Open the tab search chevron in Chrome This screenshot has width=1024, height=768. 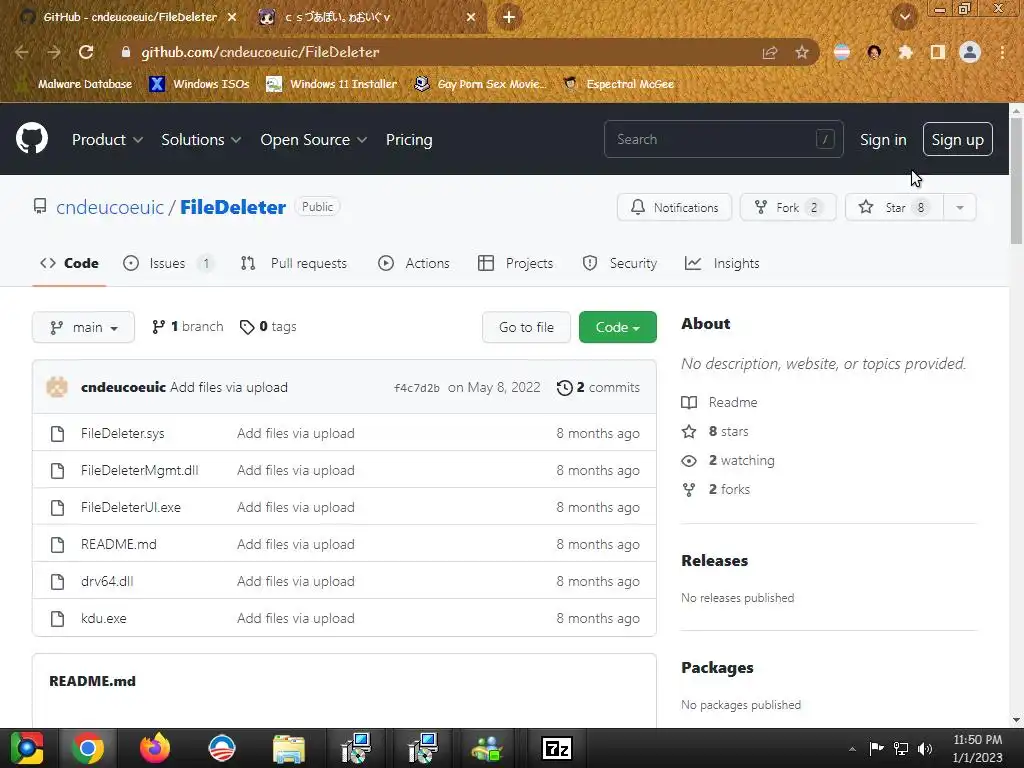click(904, 16)
